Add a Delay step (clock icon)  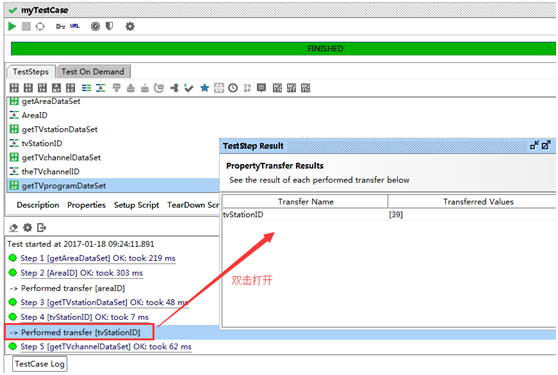click(x=233, y=88)
